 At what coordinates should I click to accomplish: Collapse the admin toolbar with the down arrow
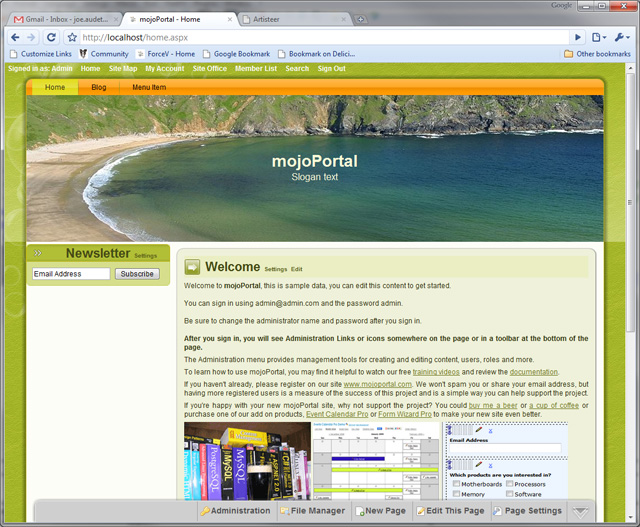click(580, 511)
